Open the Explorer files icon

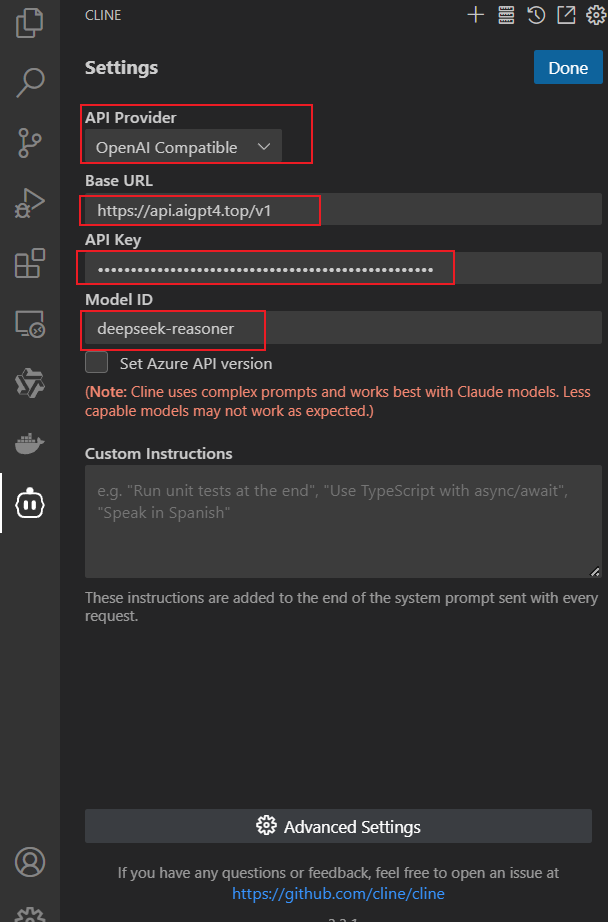pos(29,24)
